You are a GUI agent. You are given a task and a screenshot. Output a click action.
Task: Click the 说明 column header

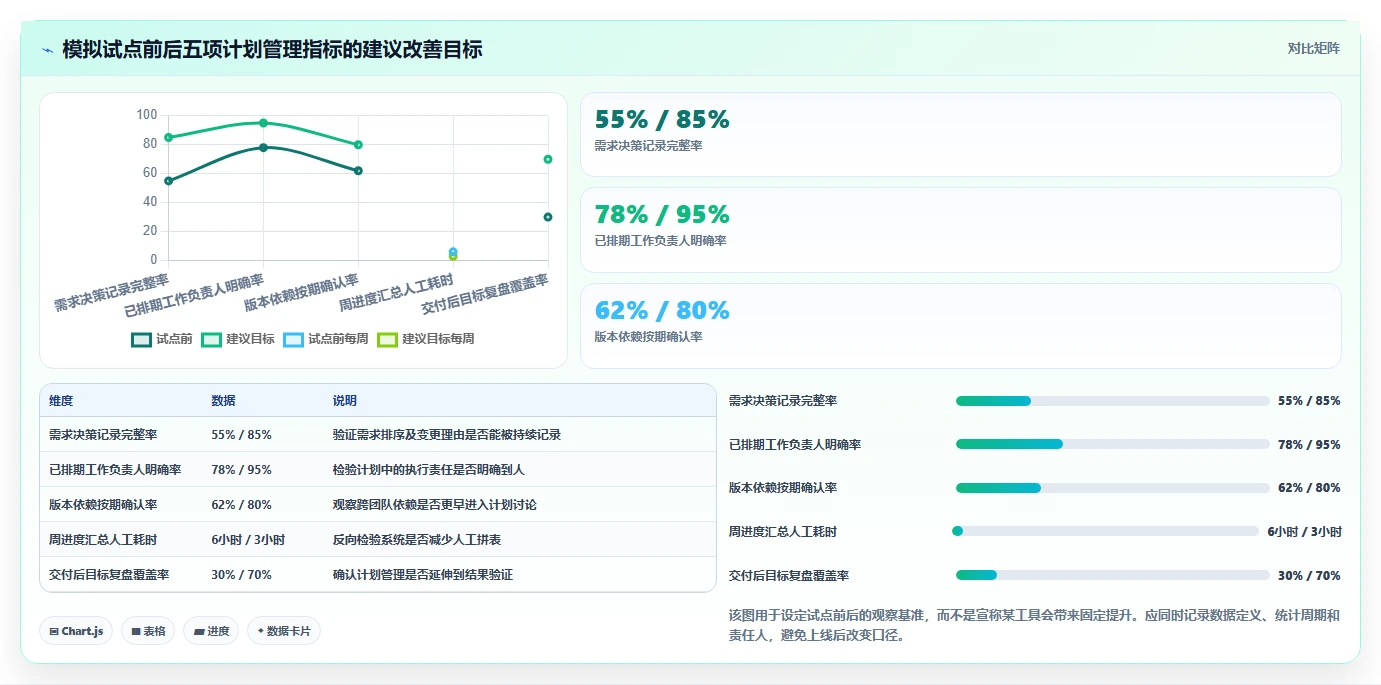point(345,400)
